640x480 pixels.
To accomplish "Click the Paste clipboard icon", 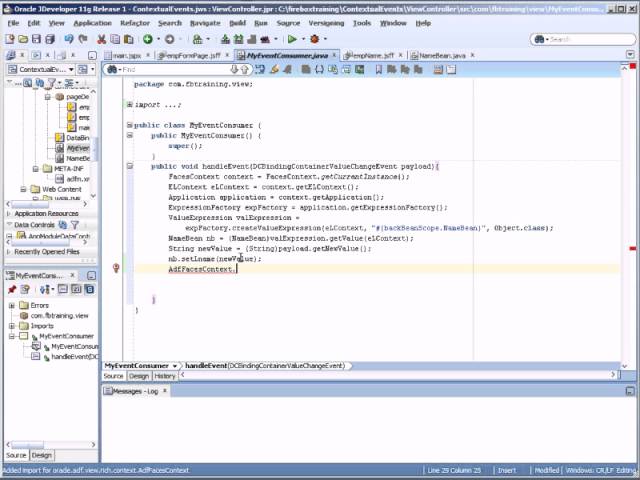I will pos(129,39).
